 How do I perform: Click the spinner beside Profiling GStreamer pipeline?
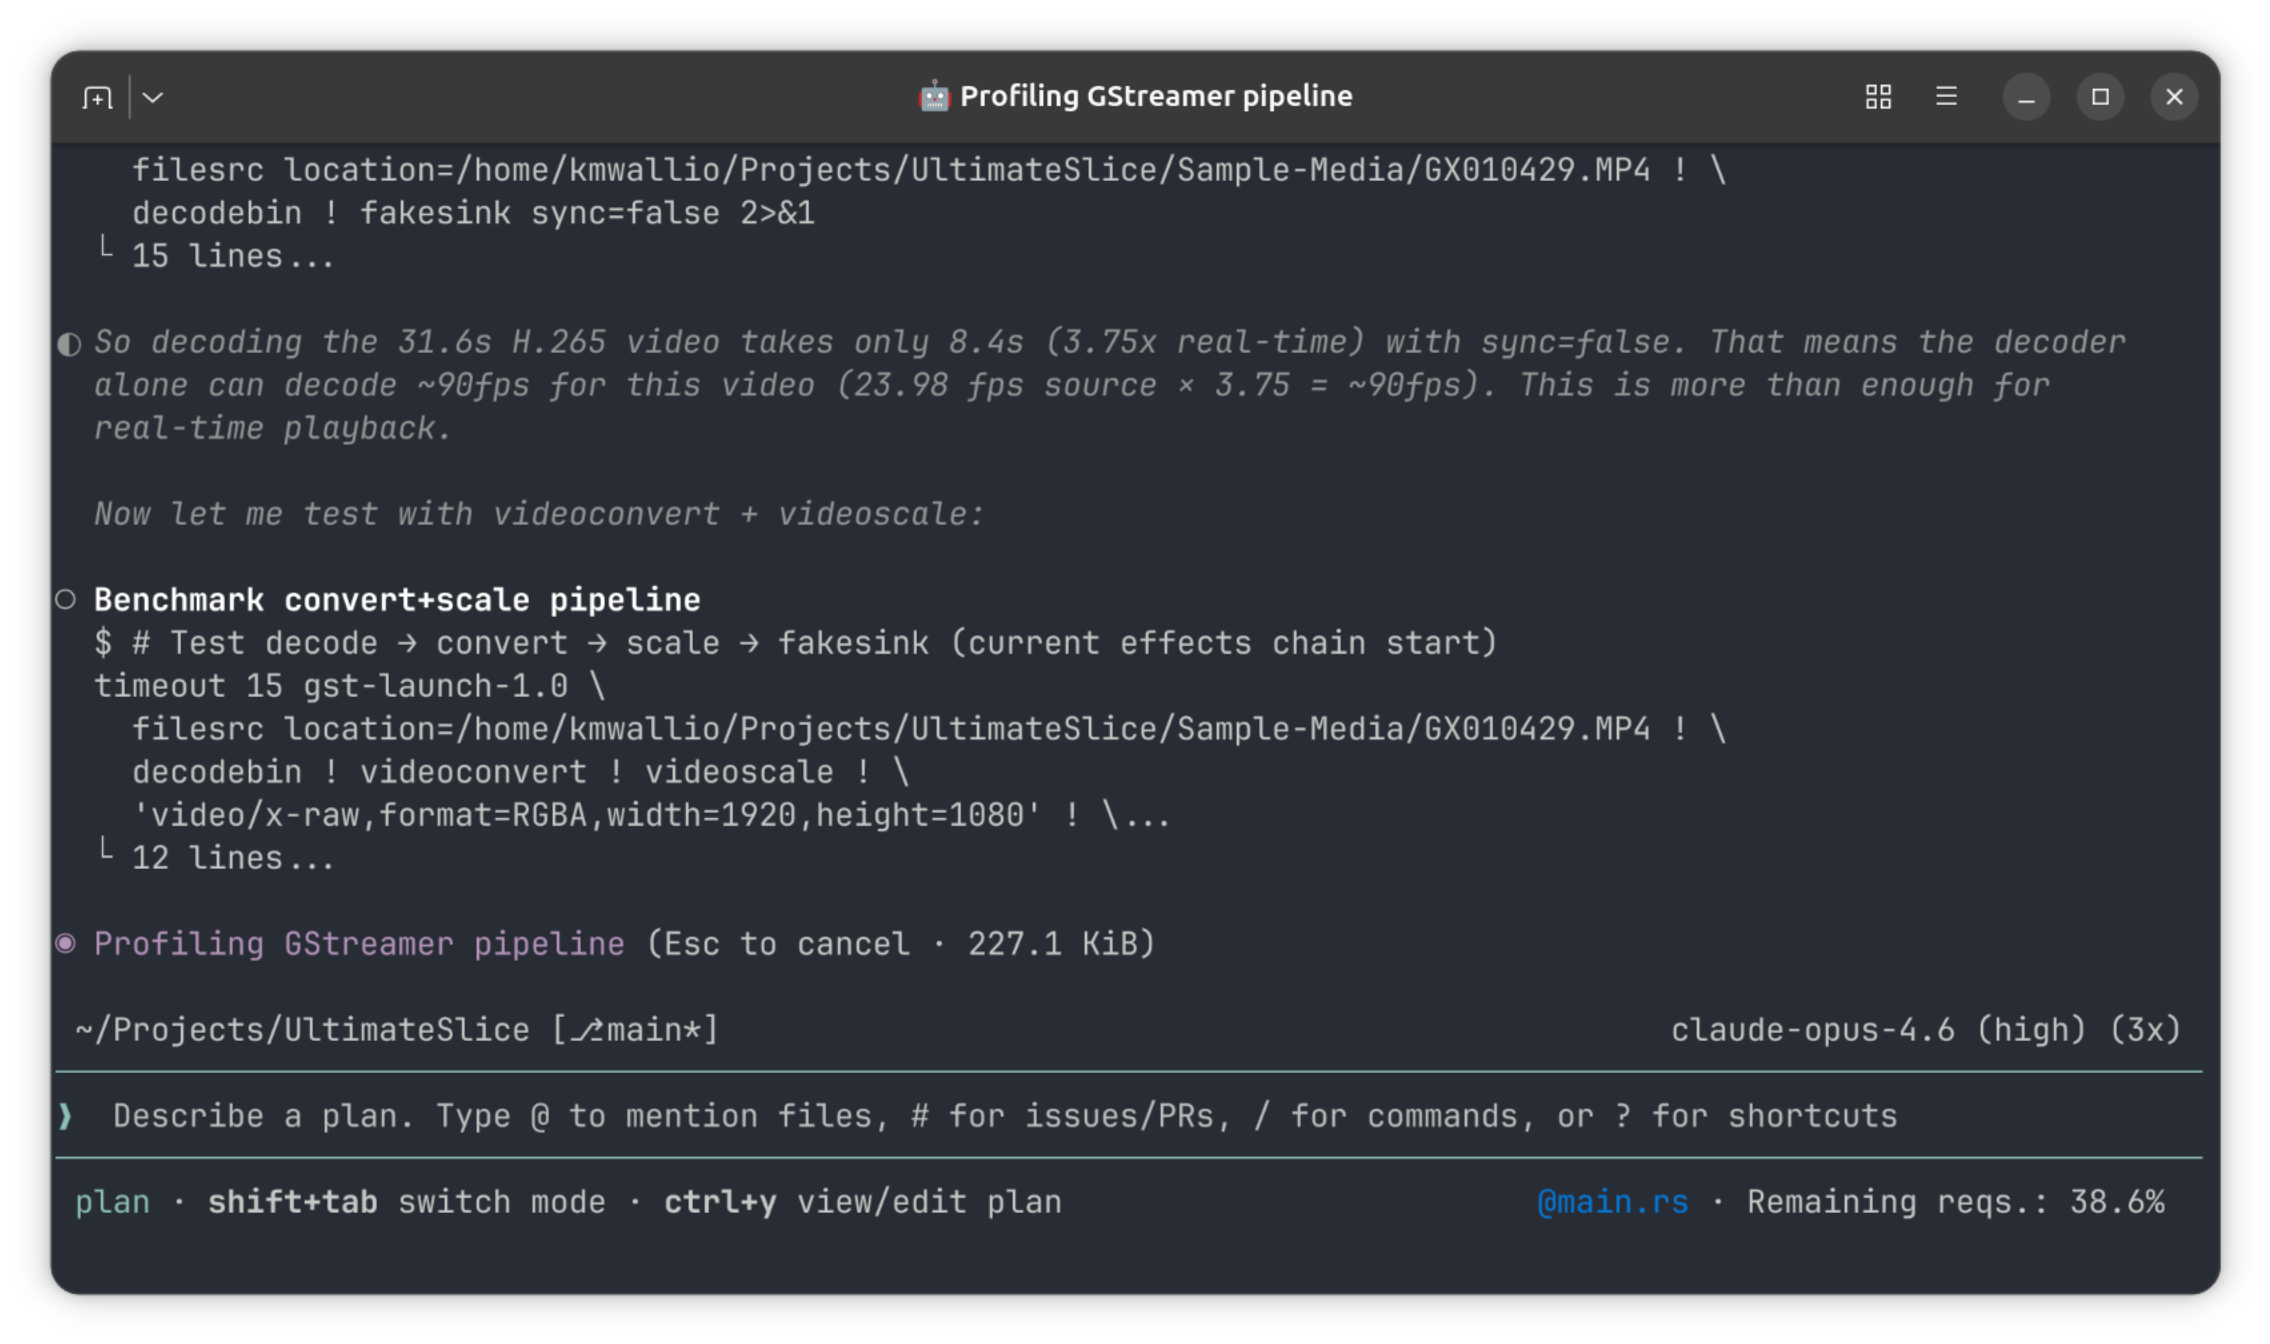[x=66, y=944]
